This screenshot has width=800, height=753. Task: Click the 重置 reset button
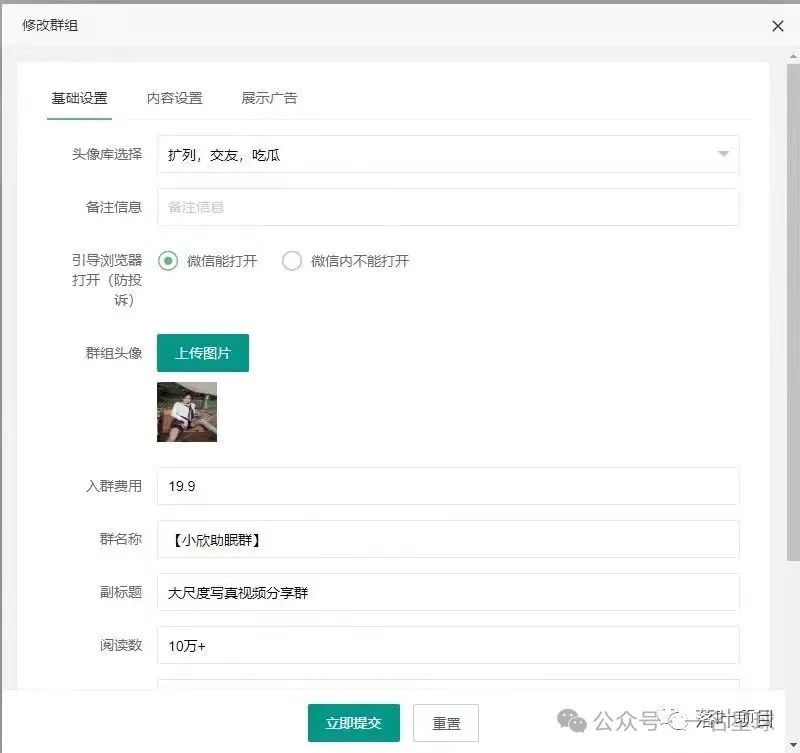[x=446, y=722]
